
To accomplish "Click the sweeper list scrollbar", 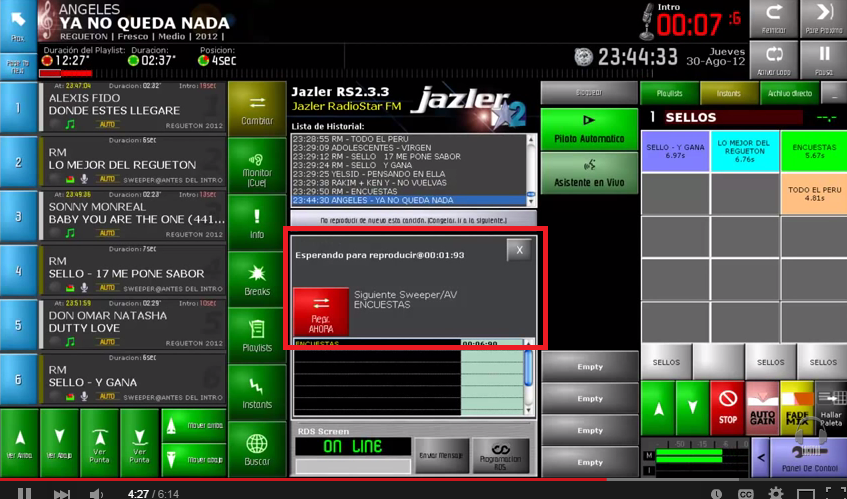I will pos(529,376).
